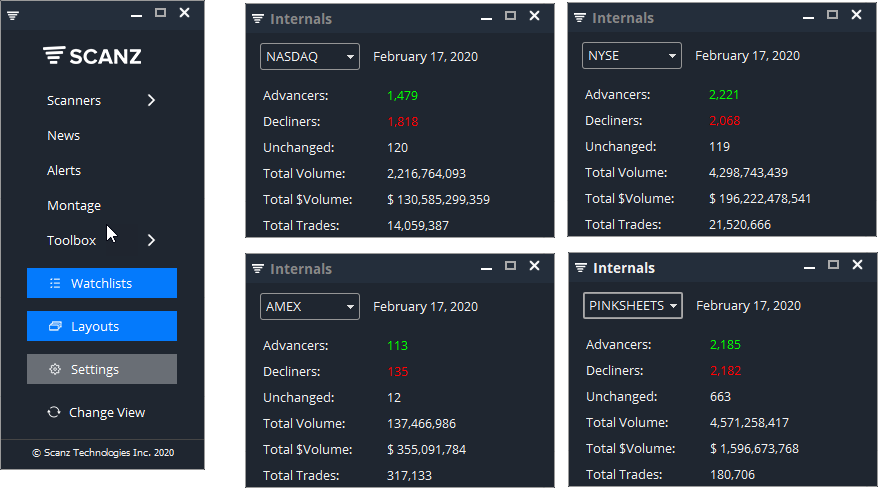The height and width of the screenshot is (489, 879).
Task: Click the title icon of PINKSHEETS Internals window
Action: coord(581,268)
